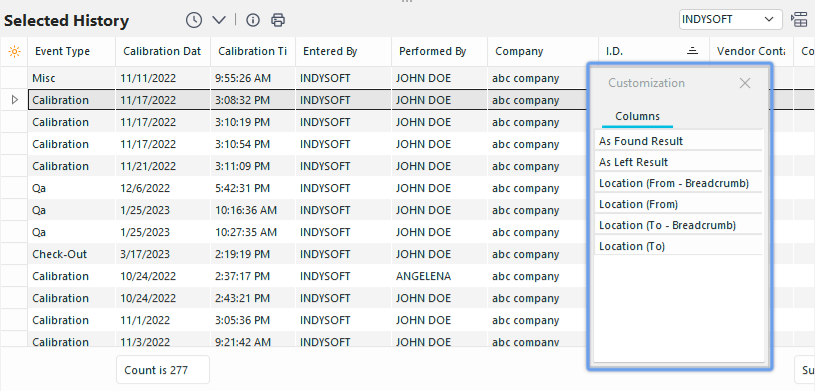Viewport: 815px width, 391px height.
Task: Click the Vendor Contact column header
Action: (751, 51)
